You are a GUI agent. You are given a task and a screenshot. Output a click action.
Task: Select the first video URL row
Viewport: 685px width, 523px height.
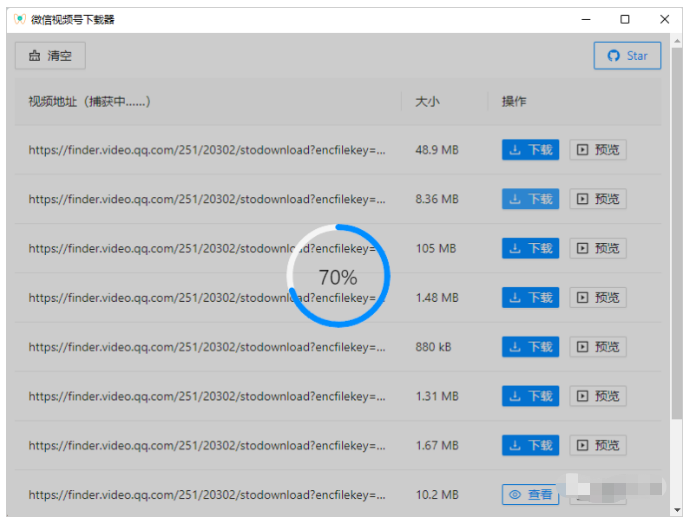[206, 150]
